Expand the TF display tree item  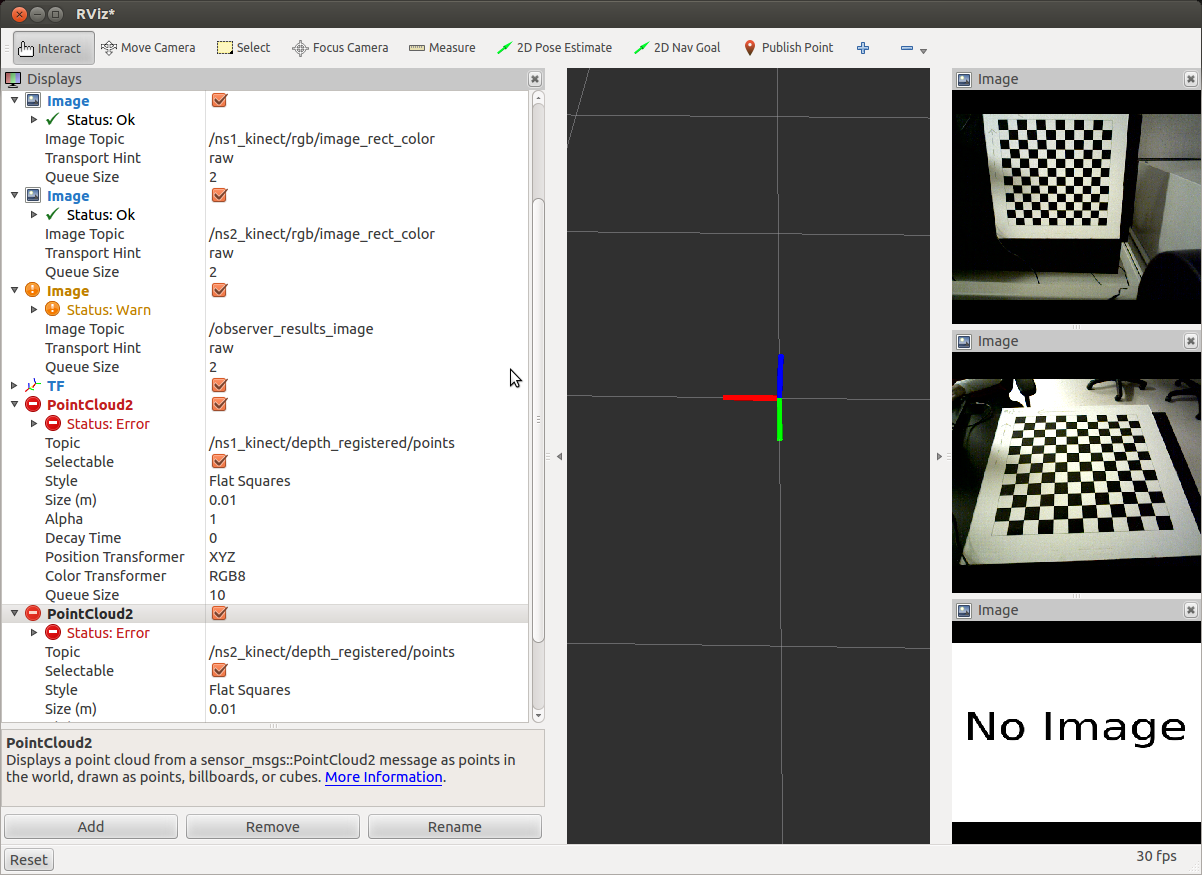14,386
